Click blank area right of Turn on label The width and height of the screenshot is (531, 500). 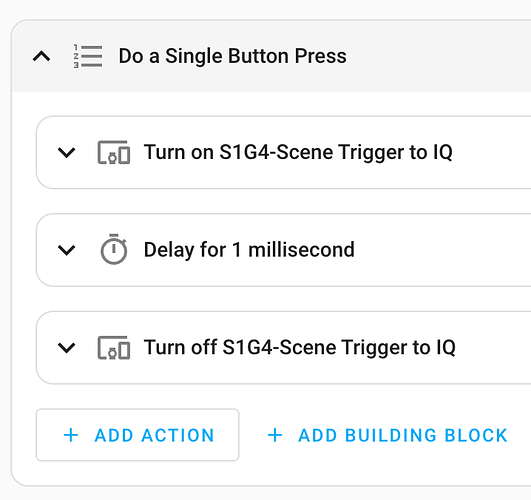click(491, 152)
